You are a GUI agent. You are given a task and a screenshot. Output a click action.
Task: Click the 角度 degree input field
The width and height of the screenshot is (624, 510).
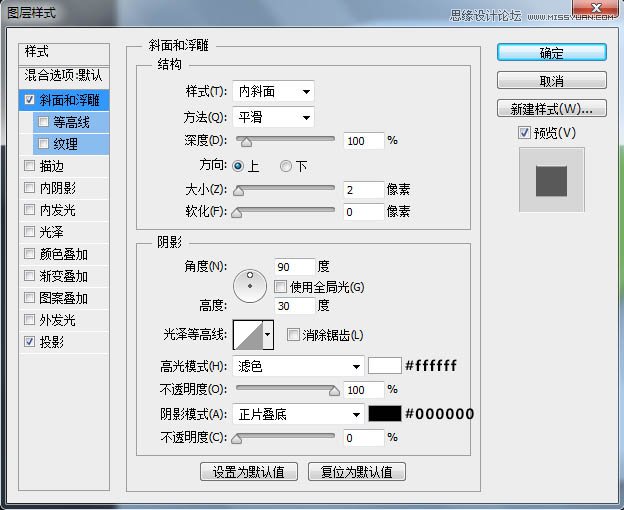[294, 267]
